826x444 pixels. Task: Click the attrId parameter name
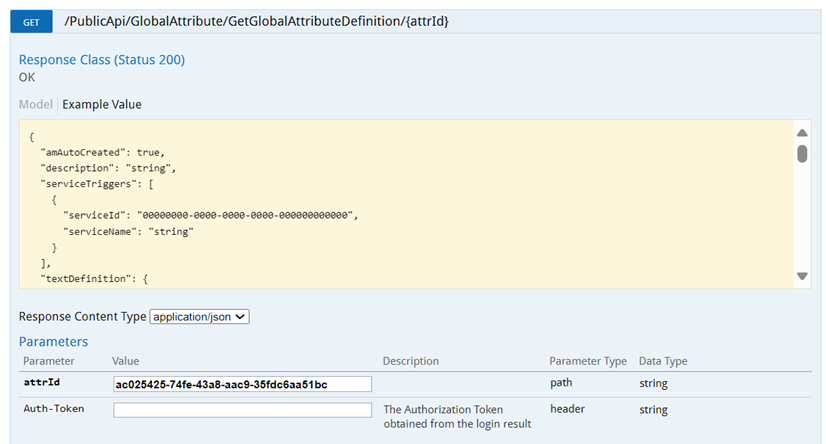coord(42,382)
